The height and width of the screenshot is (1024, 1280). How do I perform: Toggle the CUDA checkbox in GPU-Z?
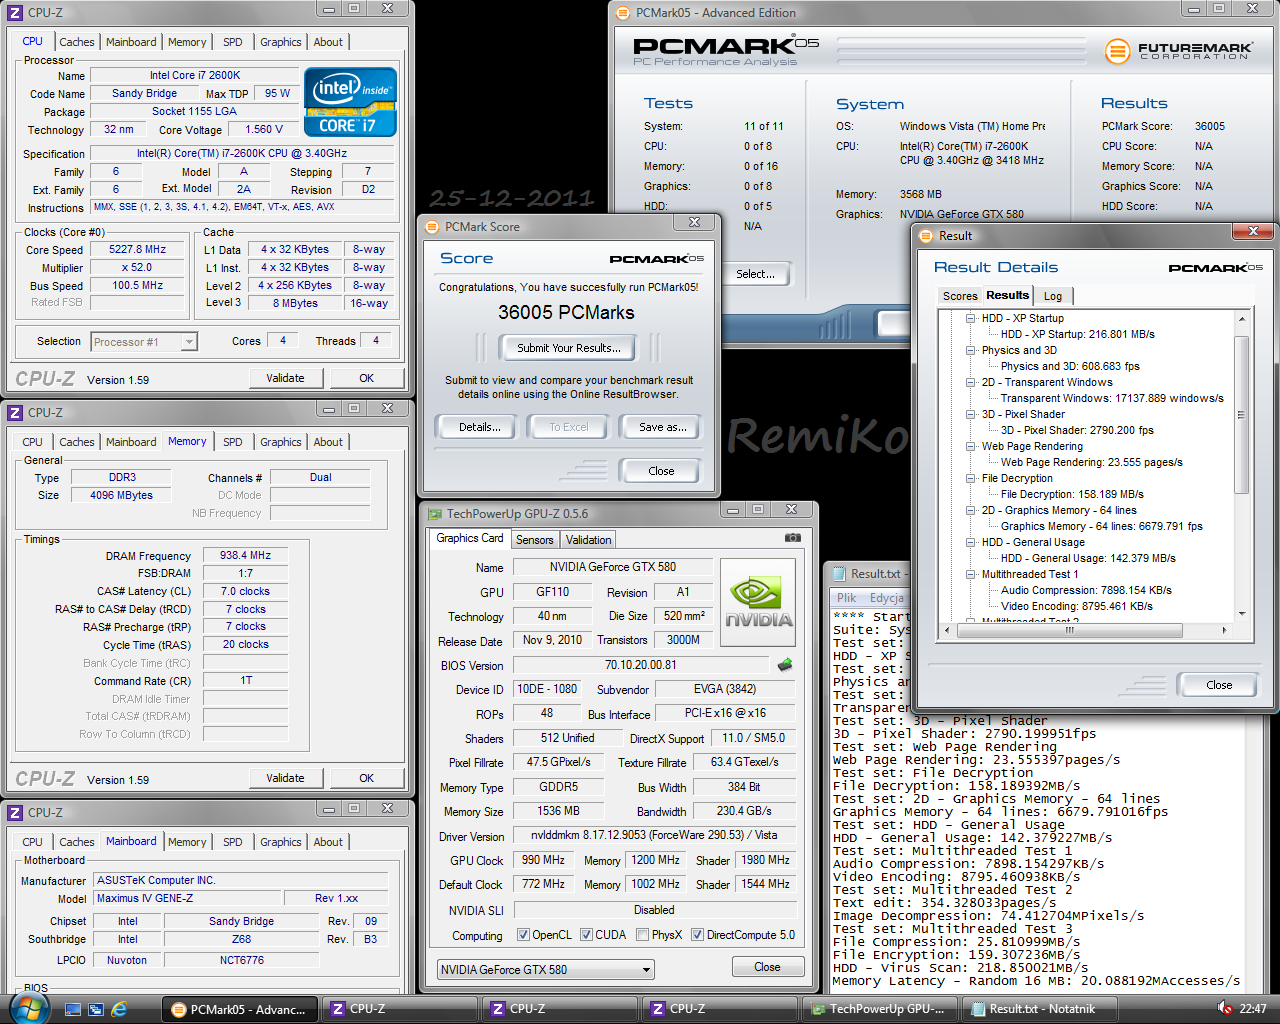586,935
